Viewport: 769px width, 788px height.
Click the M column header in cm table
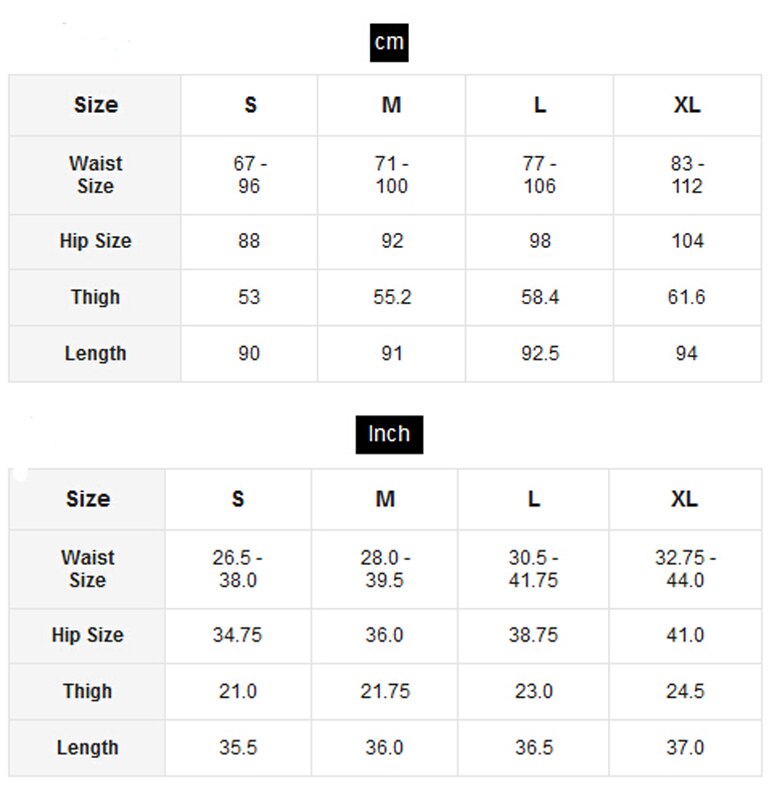391,105
